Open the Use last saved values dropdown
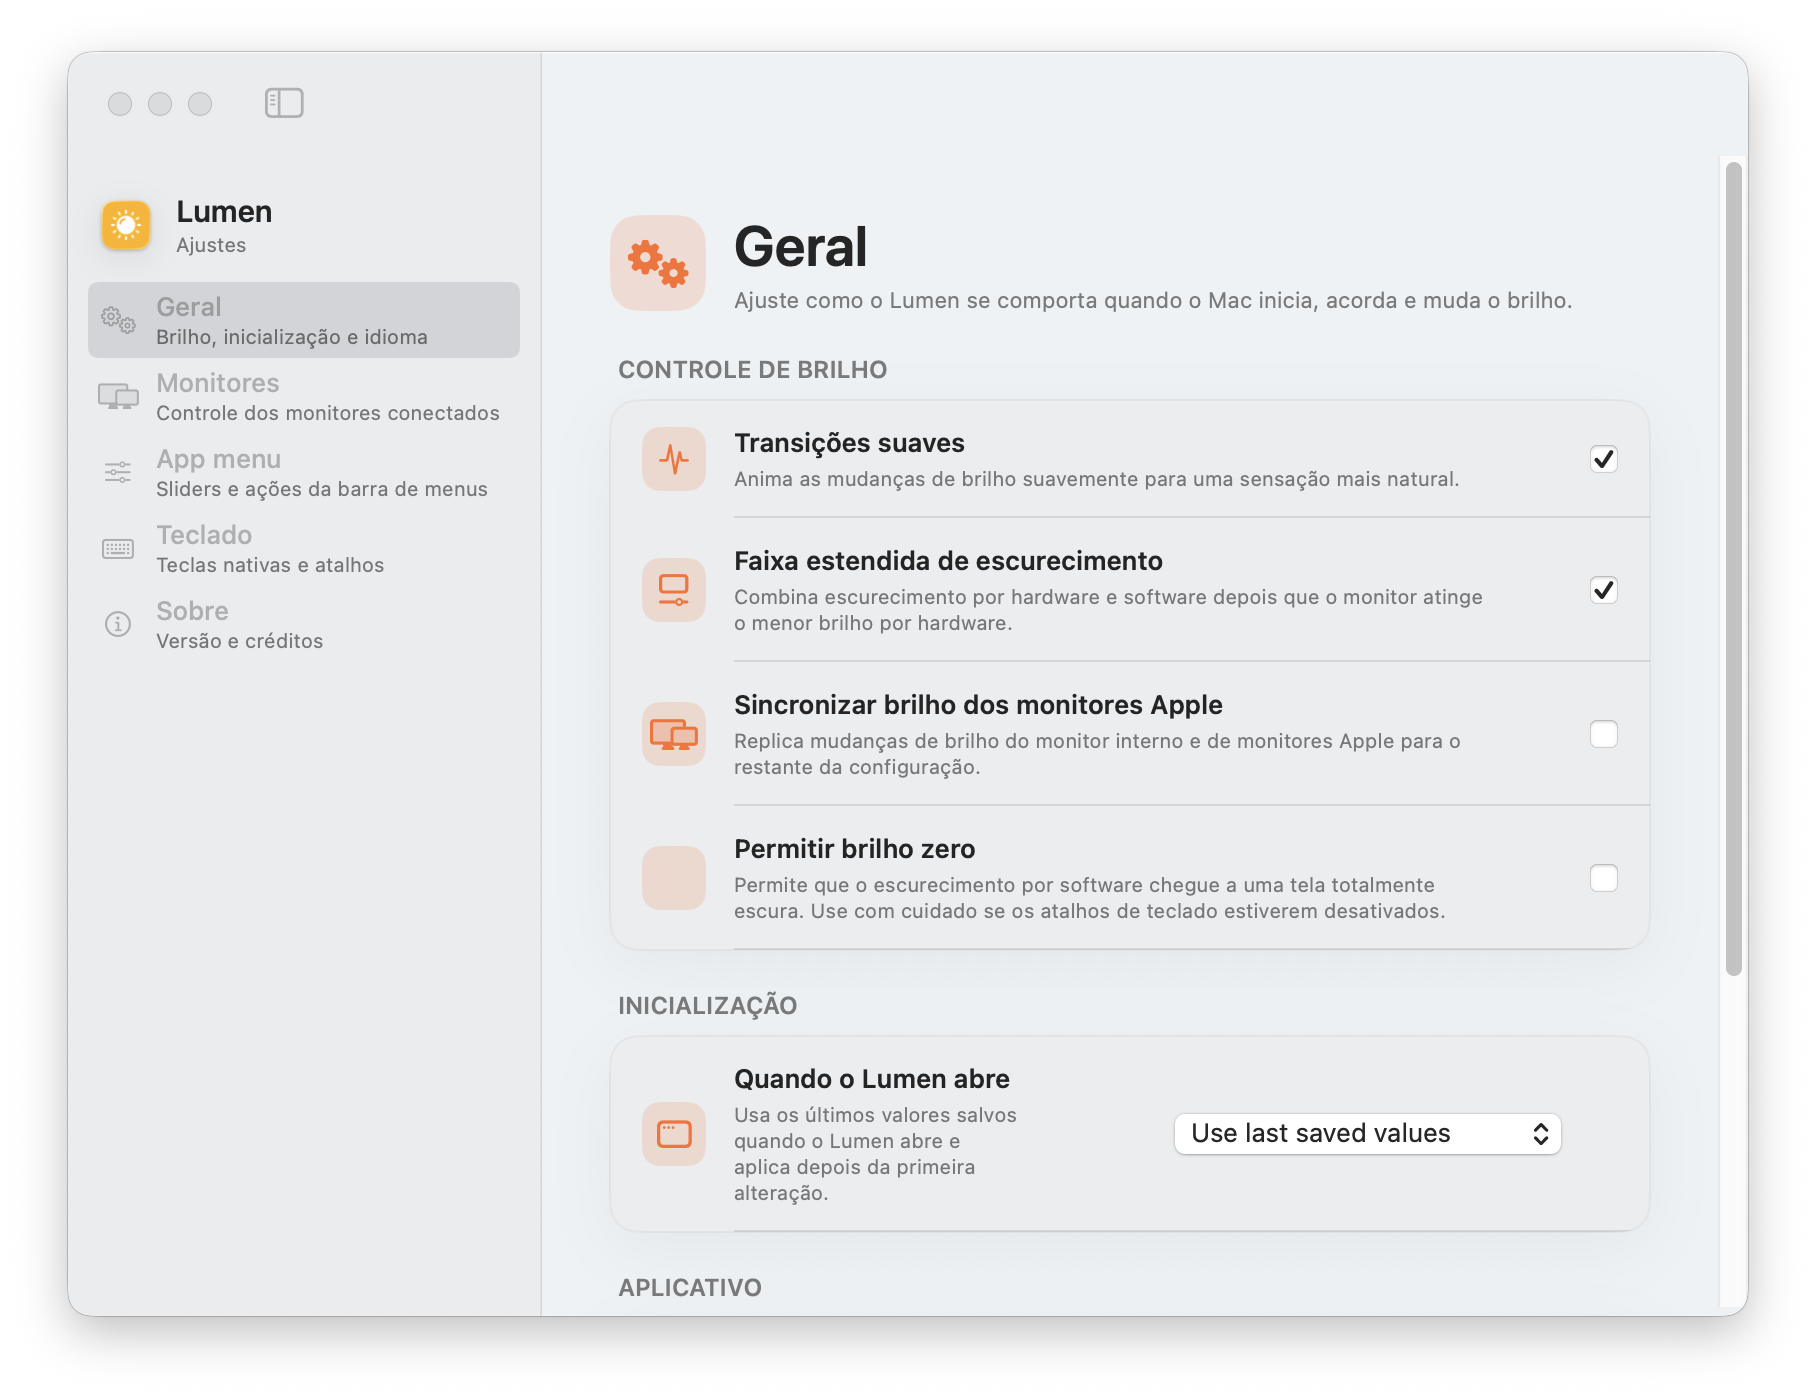The image size is (1816, 1400). (1368, 1134)
